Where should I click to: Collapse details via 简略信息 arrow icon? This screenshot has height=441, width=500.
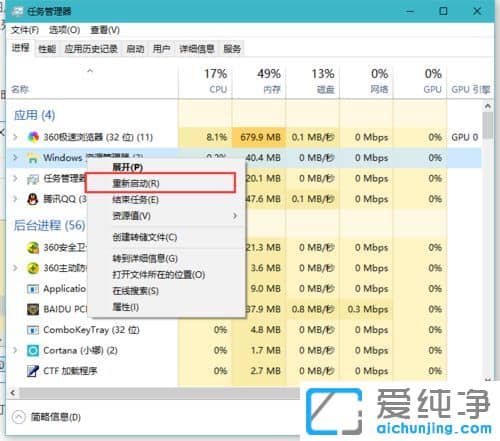19,417
